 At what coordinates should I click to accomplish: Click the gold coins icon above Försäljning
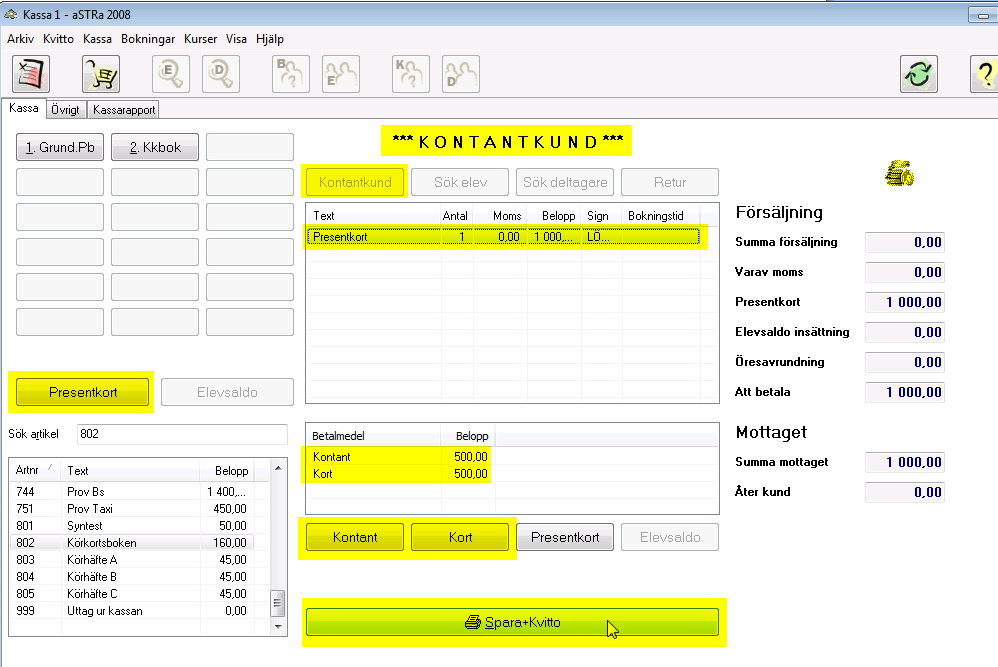[899, 173]
